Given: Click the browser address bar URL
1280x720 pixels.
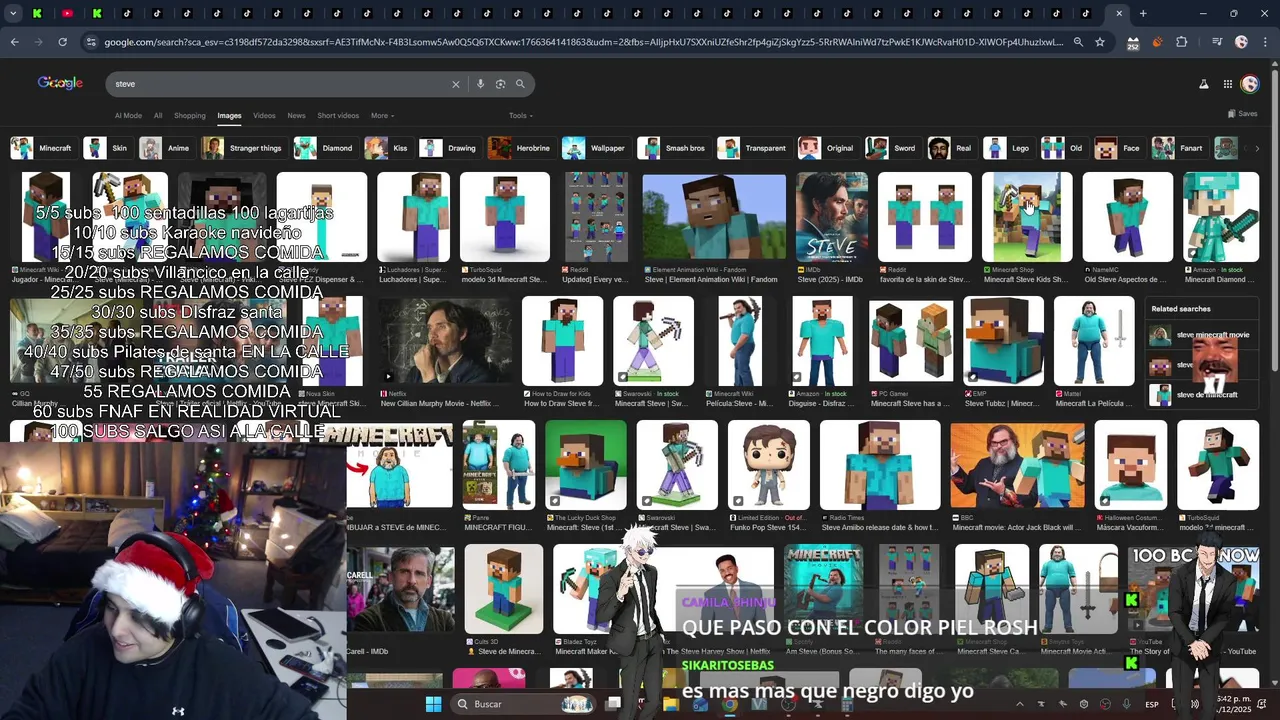Looking at the screenshot, I should 584,42.
